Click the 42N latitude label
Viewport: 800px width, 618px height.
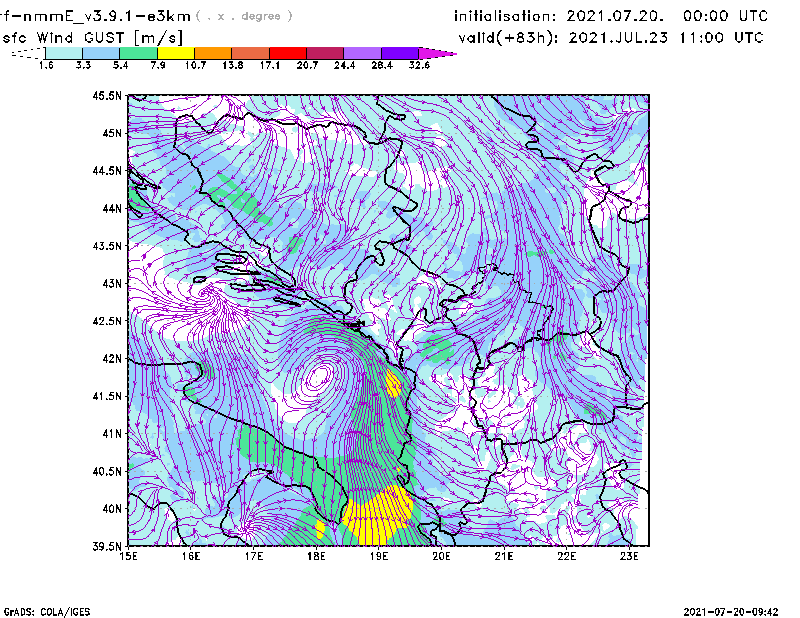point(112,358)
